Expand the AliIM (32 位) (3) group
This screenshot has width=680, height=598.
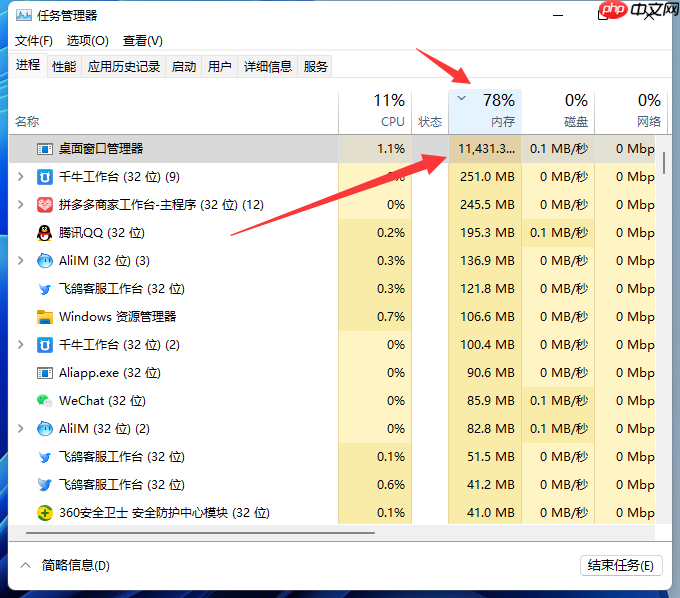point(20,260)
